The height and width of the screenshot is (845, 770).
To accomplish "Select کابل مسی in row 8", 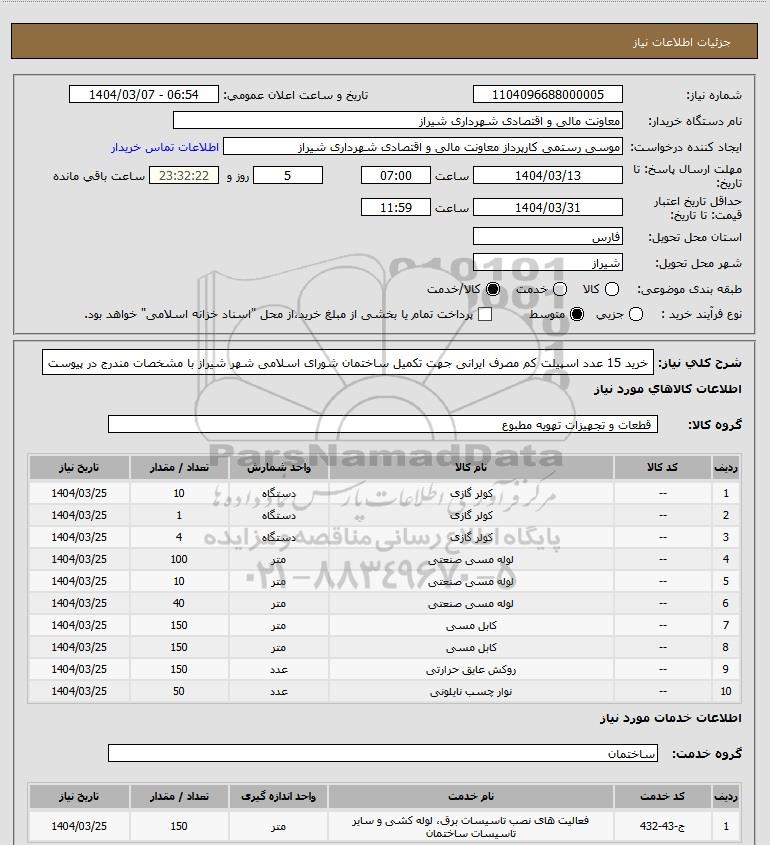I will [471, 647].
